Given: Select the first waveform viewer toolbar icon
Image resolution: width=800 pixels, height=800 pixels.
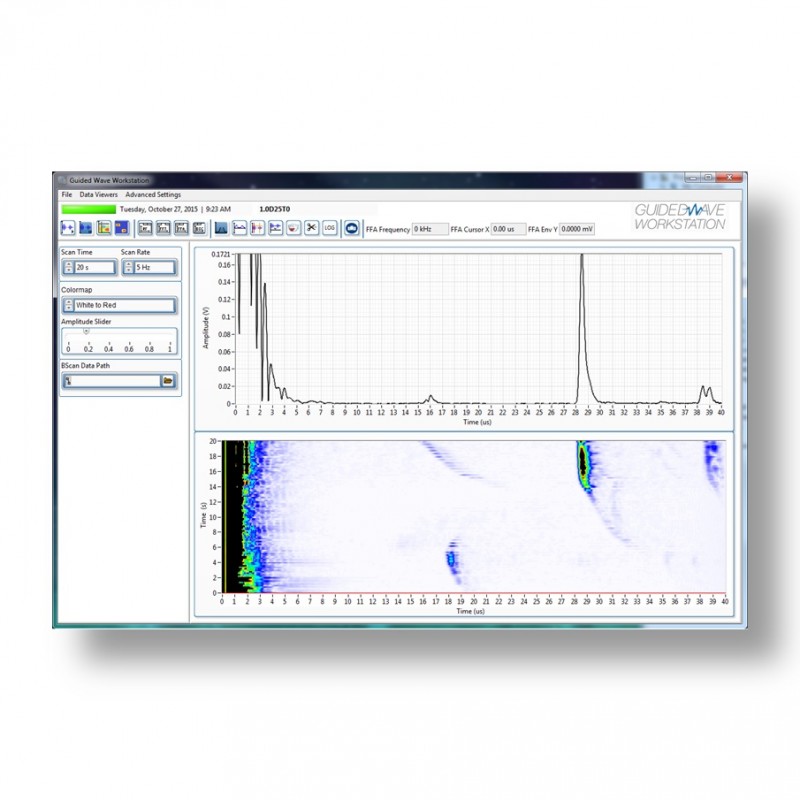Looking at the screenshot, I should tap(67, 226).
